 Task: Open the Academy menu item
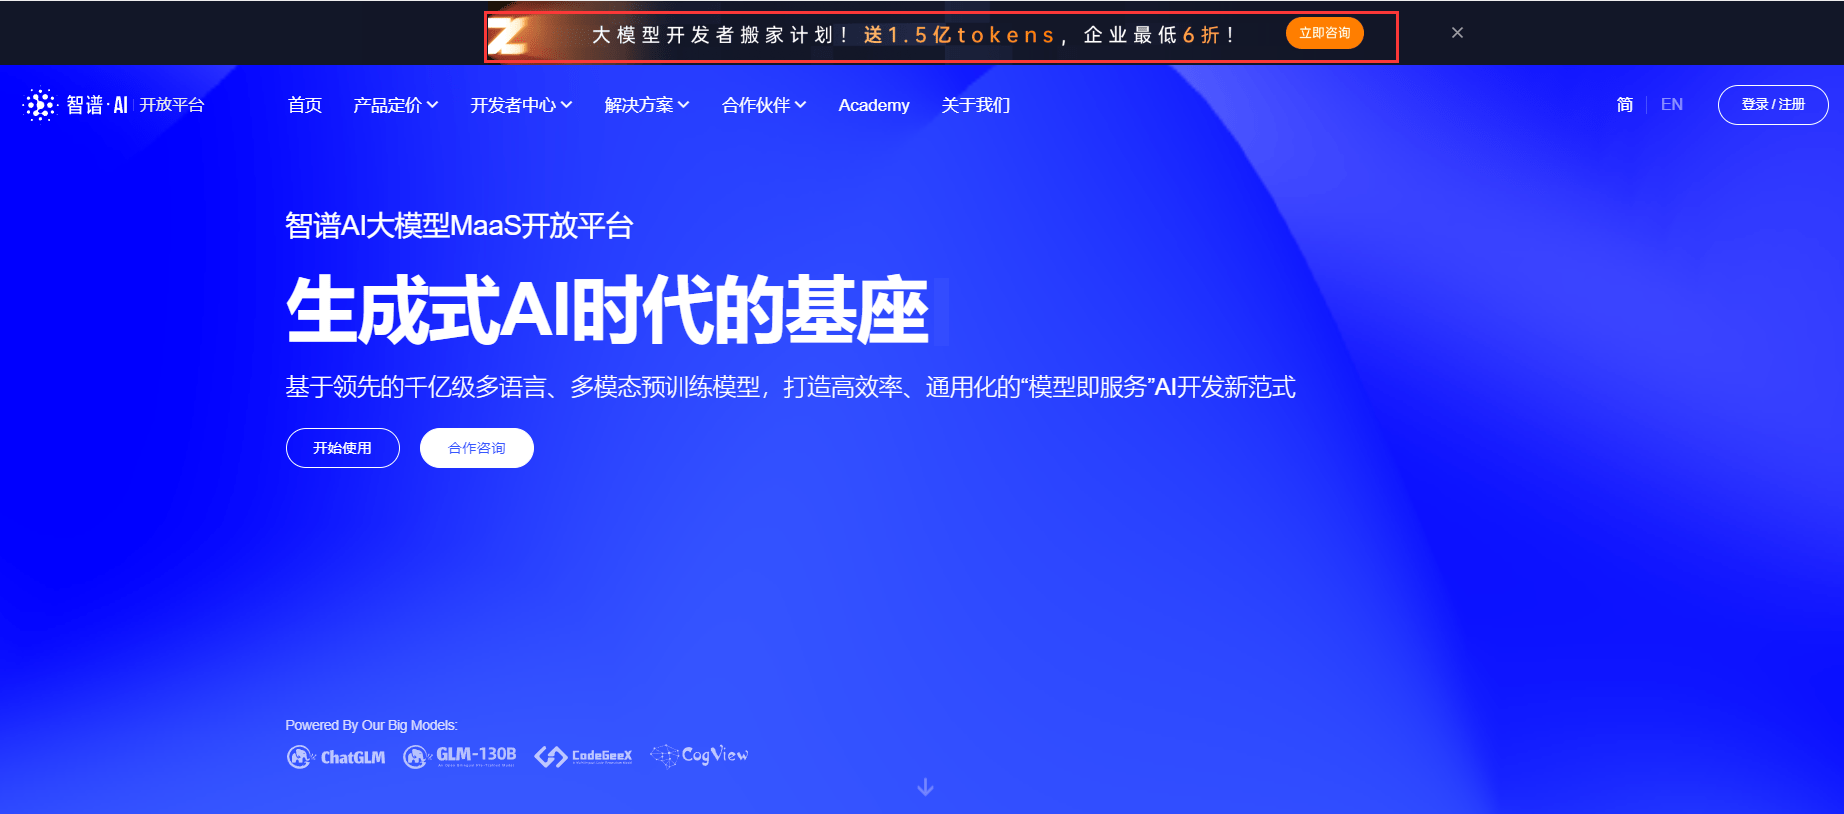874,105
